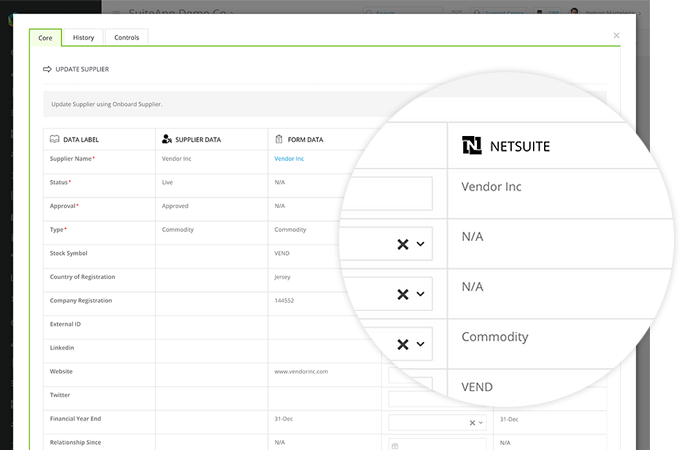Switch to the Core tab

(45, 38)
